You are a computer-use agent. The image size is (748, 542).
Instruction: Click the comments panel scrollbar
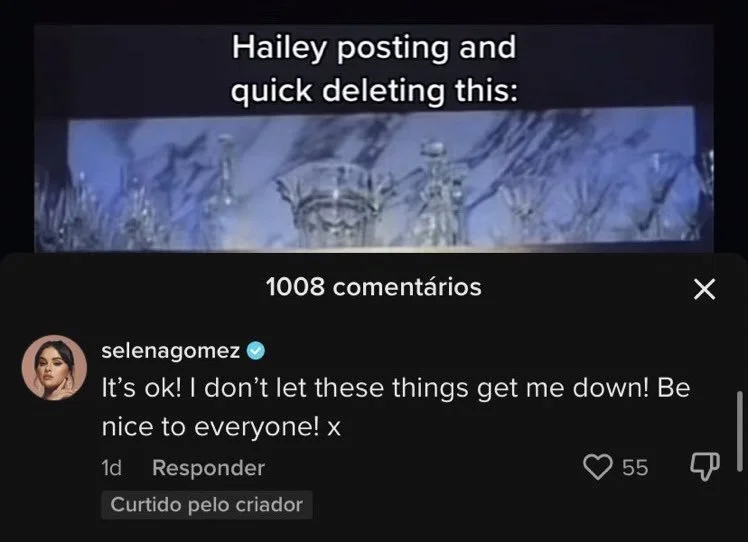tap(739, 431)
